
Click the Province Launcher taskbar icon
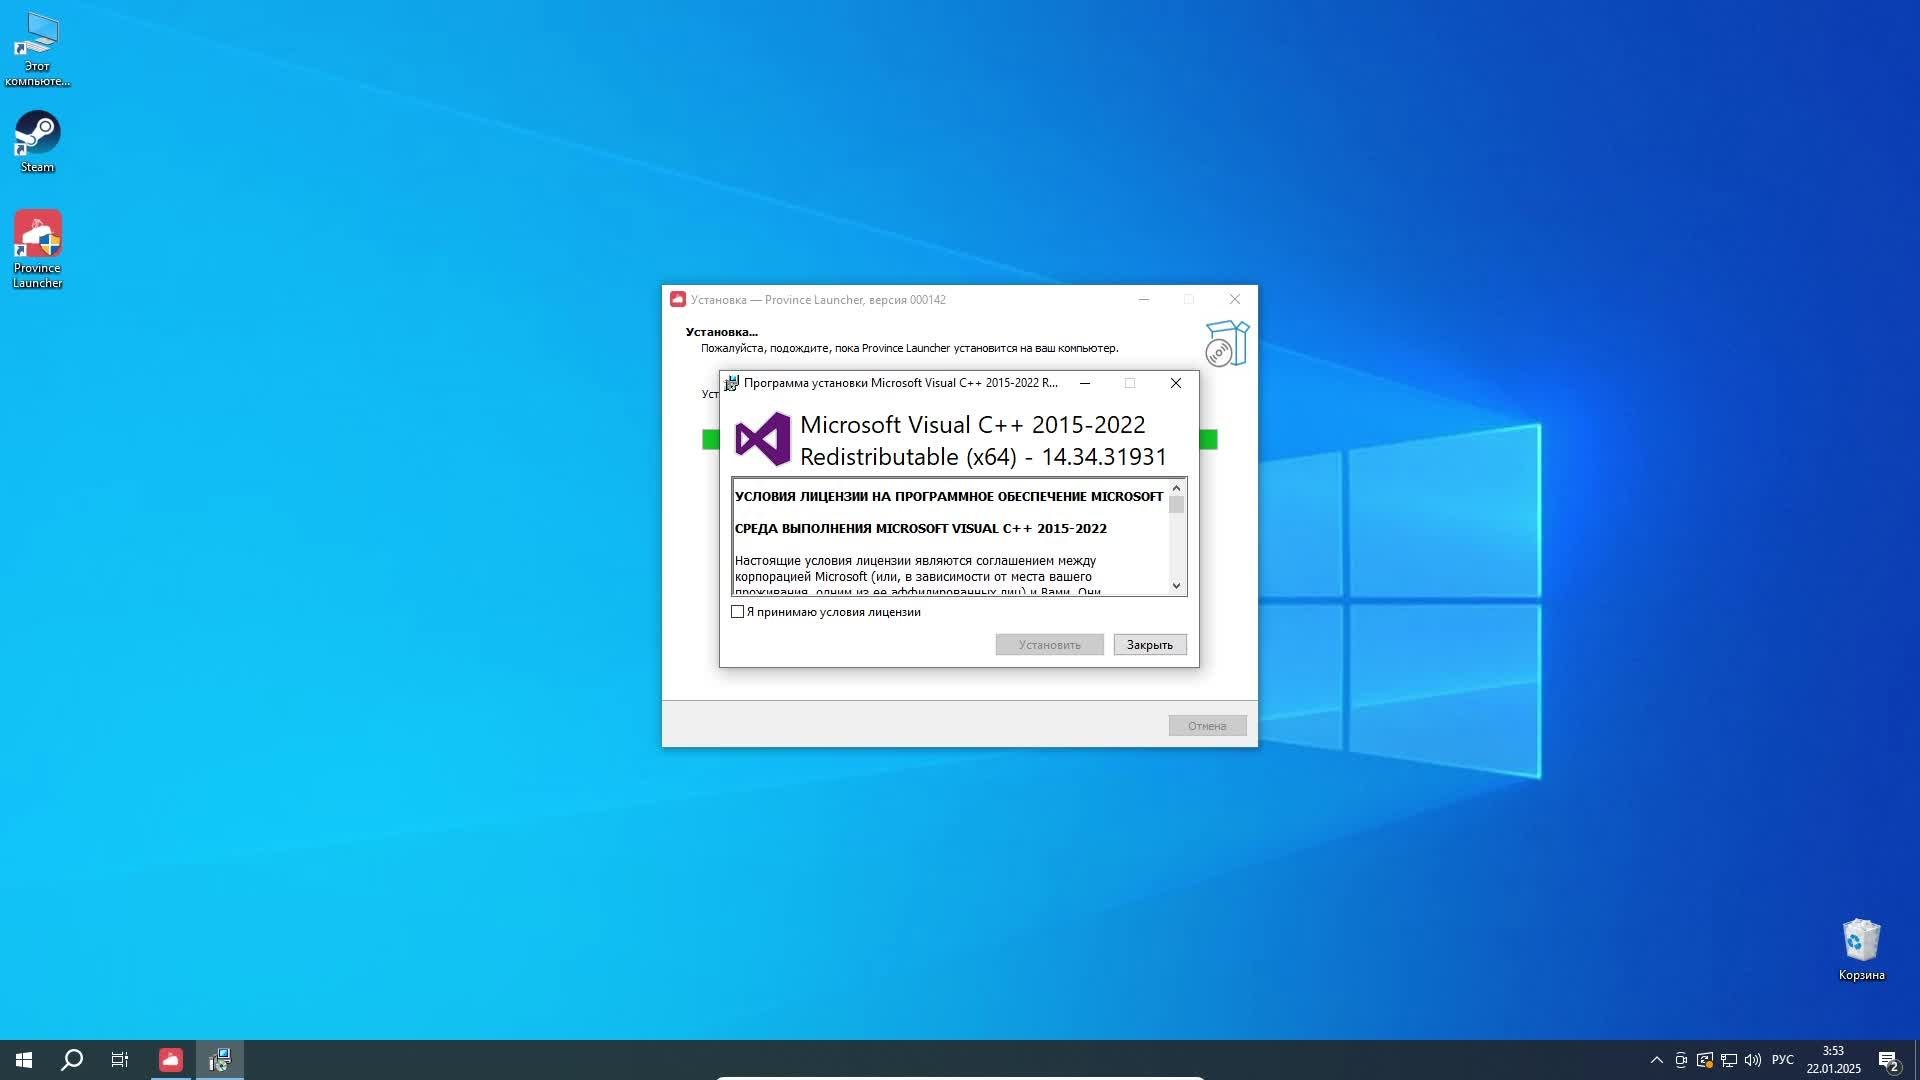pos(171,1060)
